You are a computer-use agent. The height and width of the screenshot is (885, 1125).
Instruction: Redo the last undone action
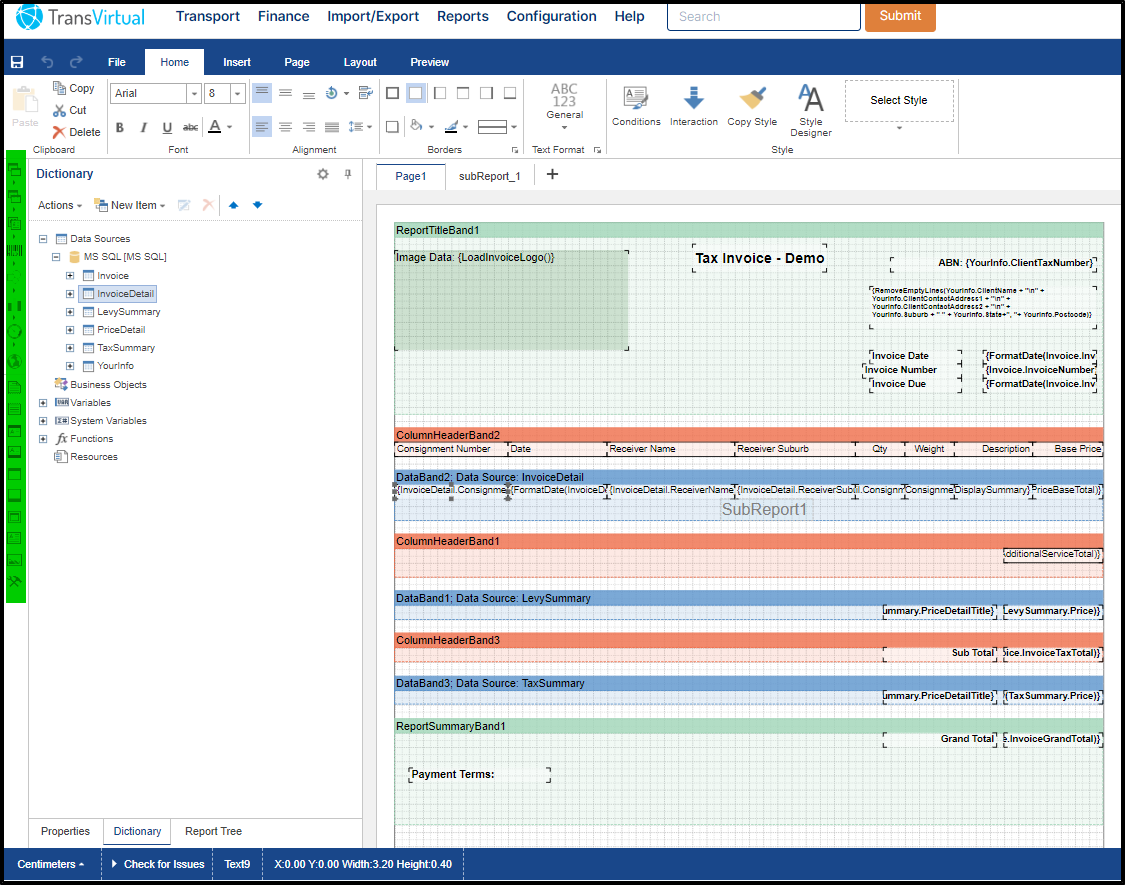click(76, 62)
